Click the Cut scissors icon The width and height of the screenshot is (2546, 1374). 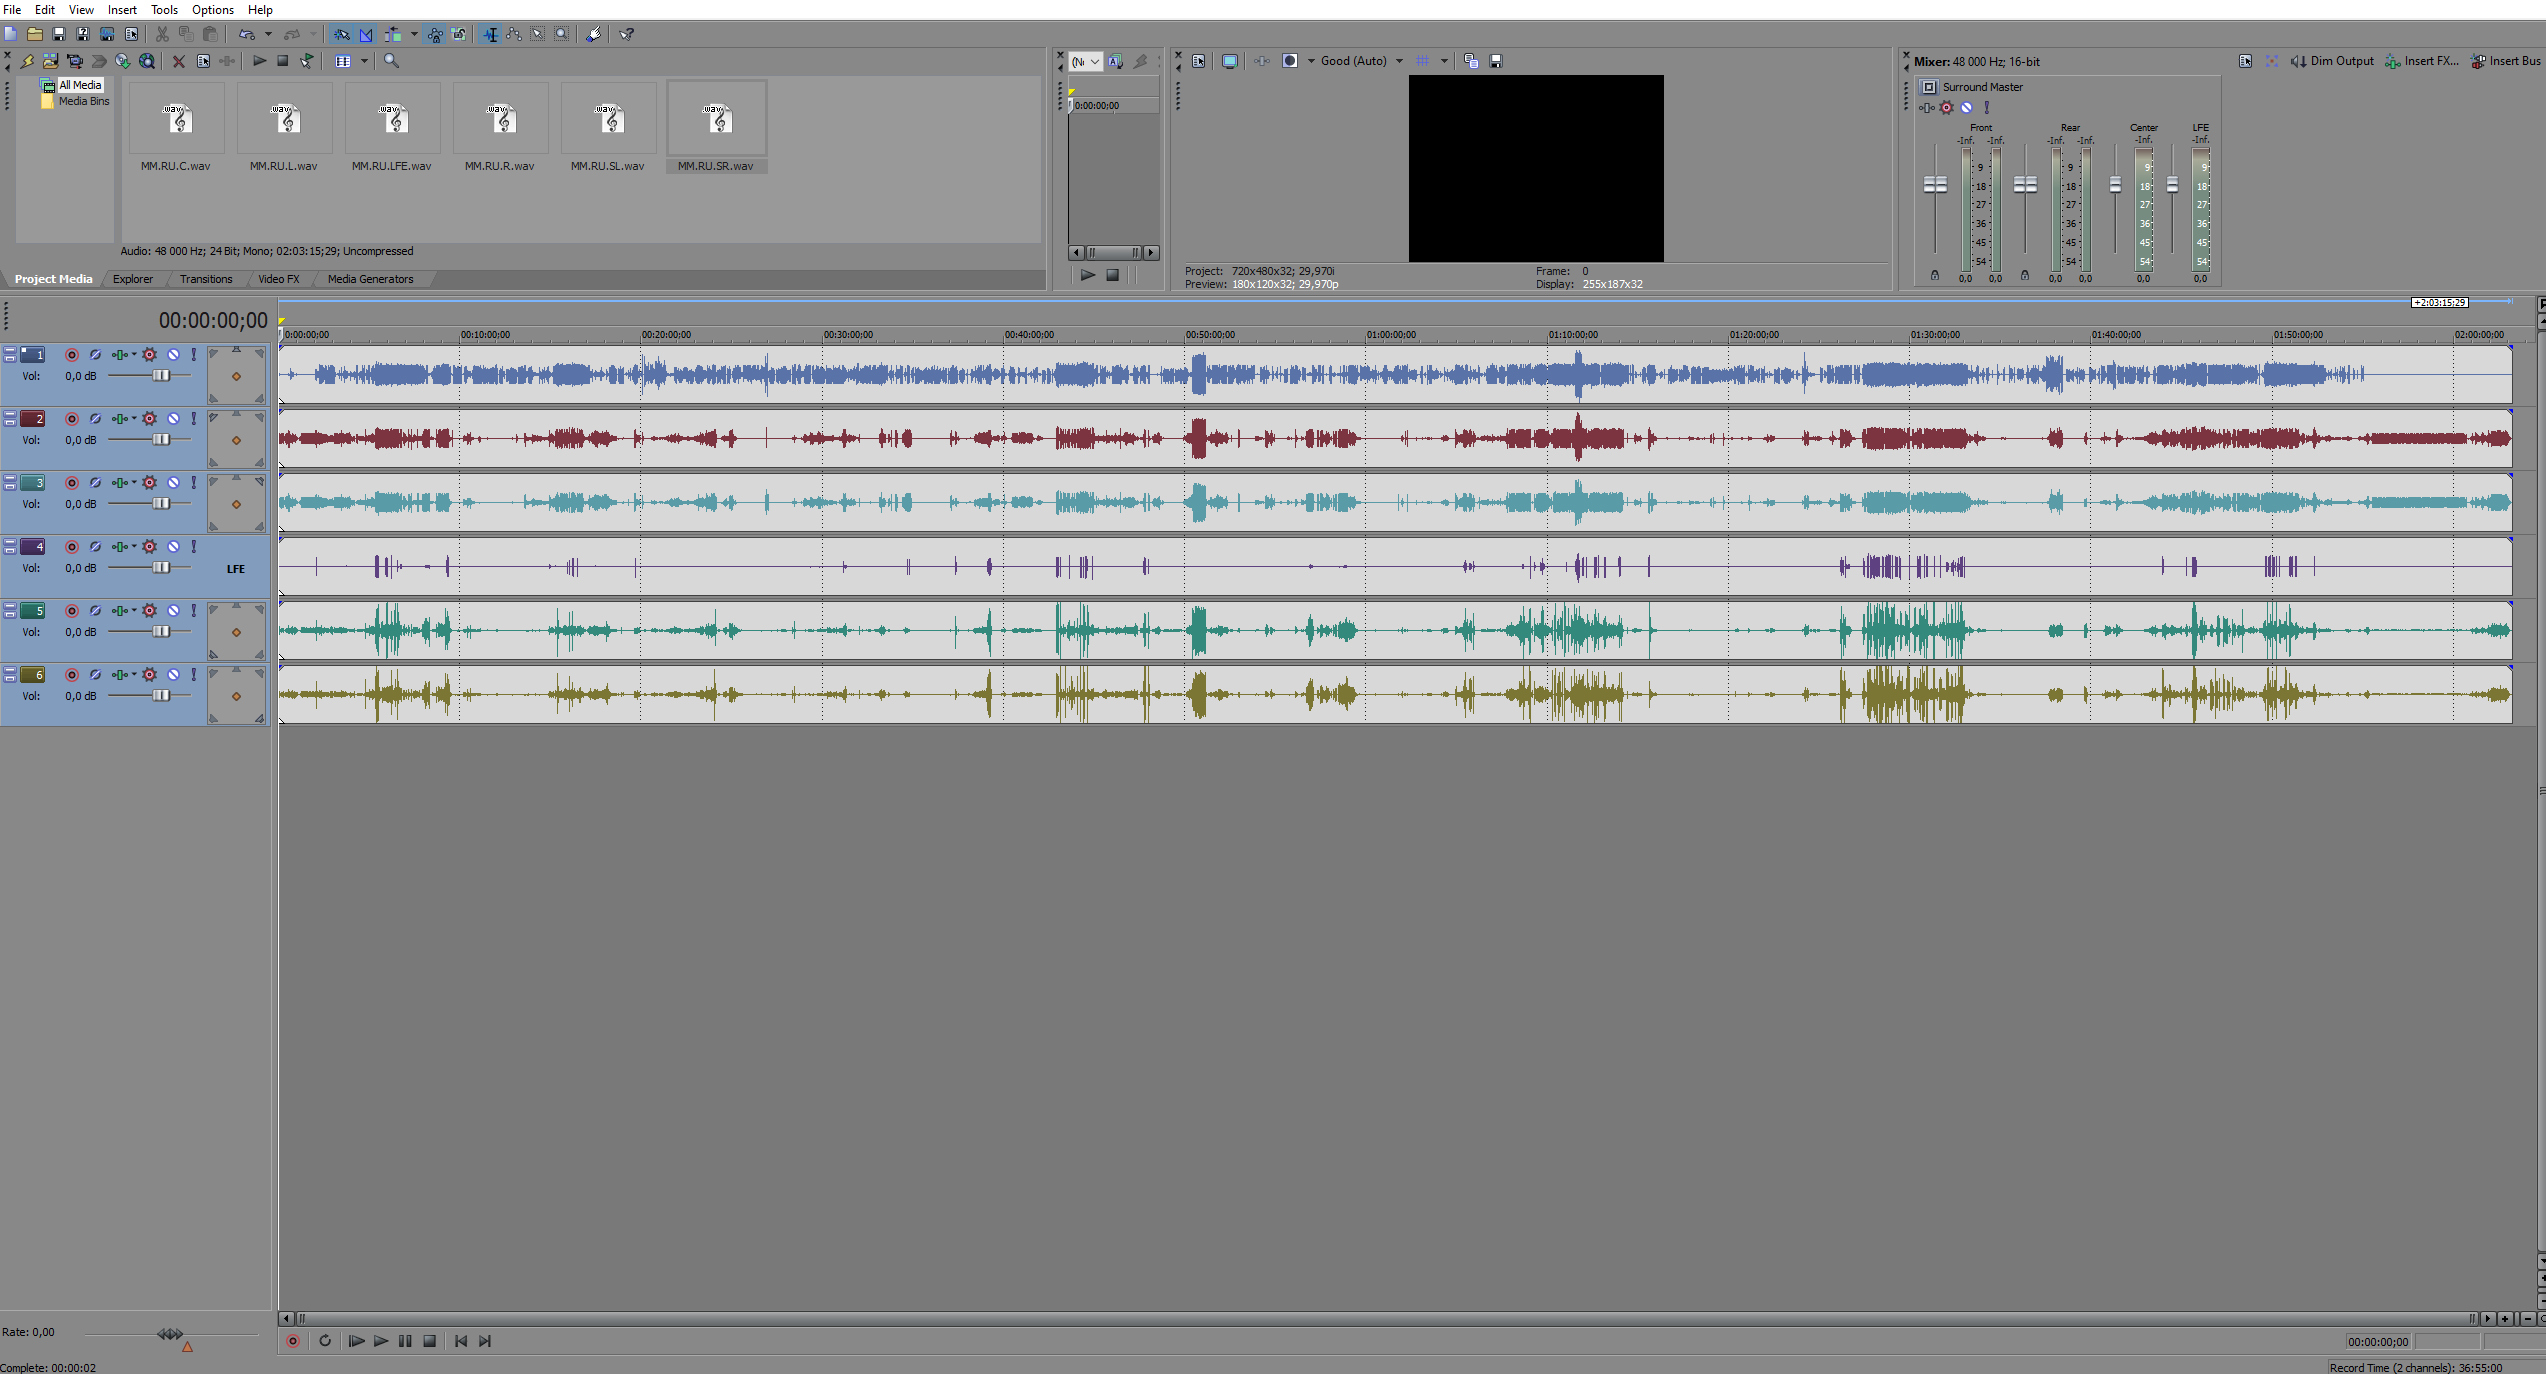tap(162, 34)
